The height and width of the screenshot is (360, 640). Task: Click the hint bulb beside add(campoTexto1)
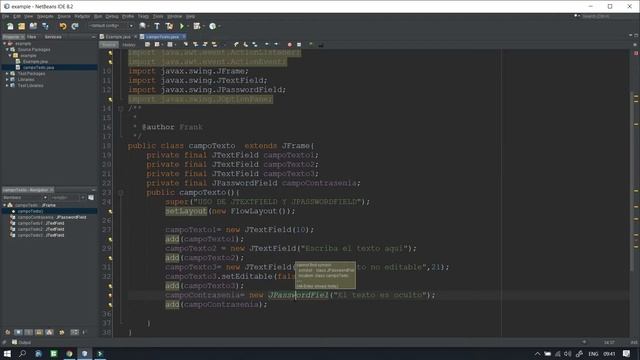click(110, 239)
